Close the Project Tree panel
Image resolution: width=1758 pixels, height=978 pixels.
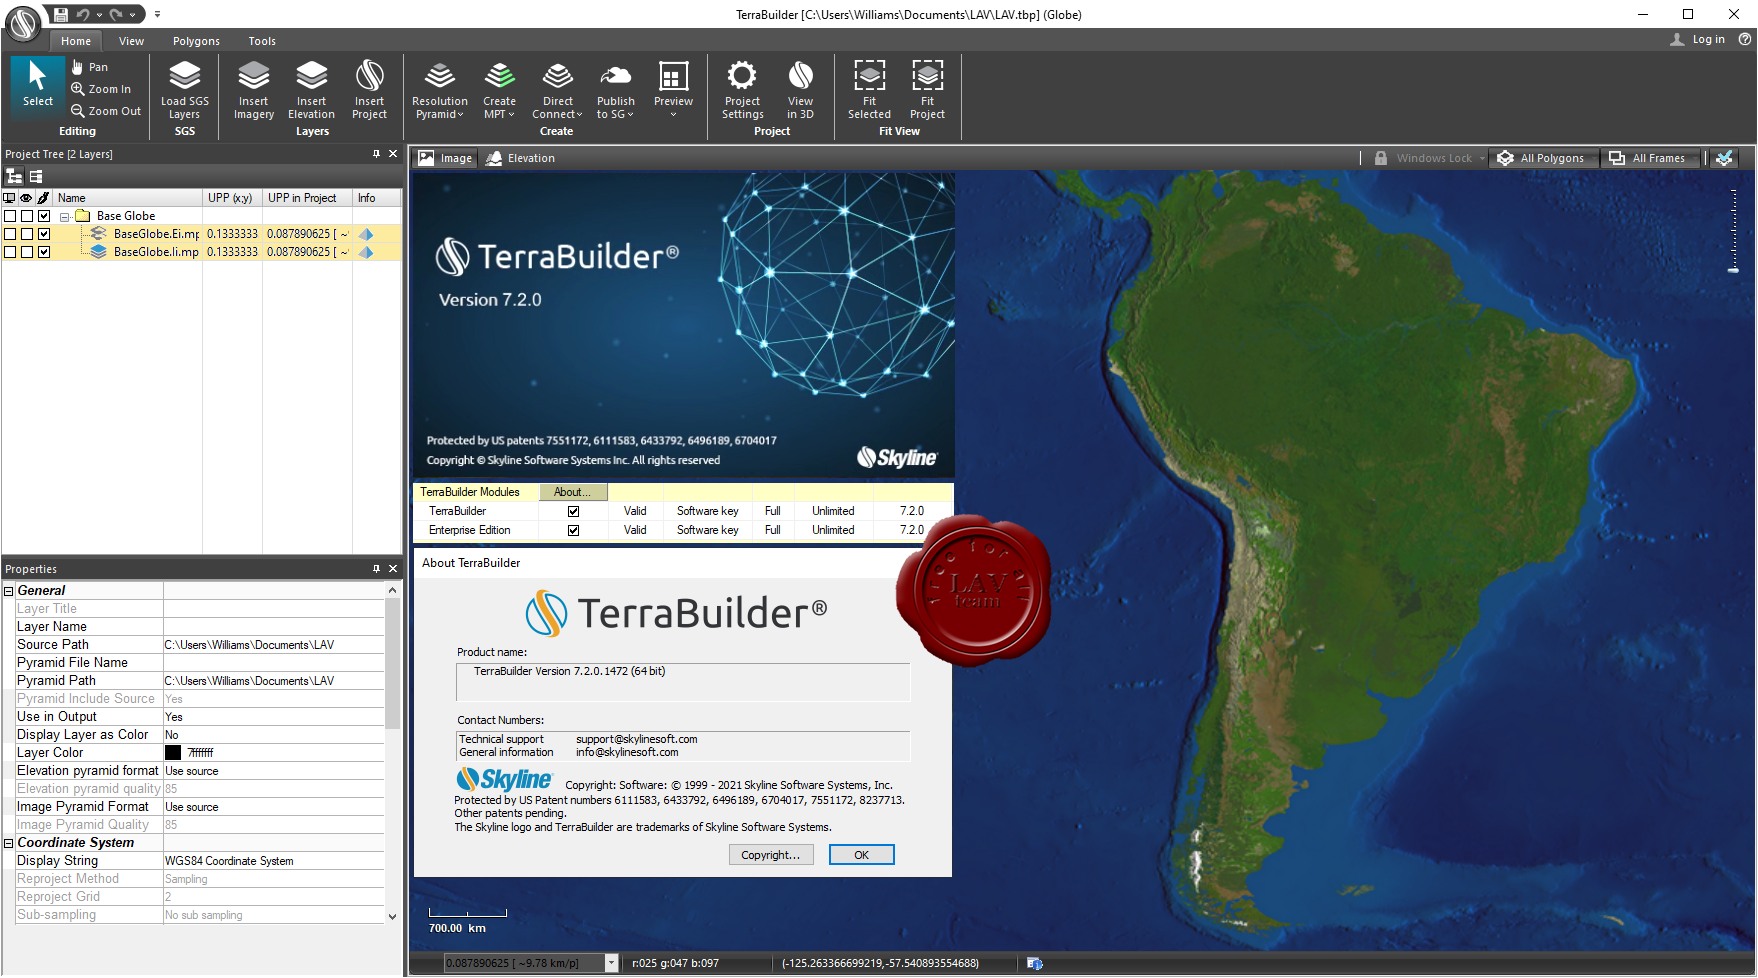pos(393,154)
